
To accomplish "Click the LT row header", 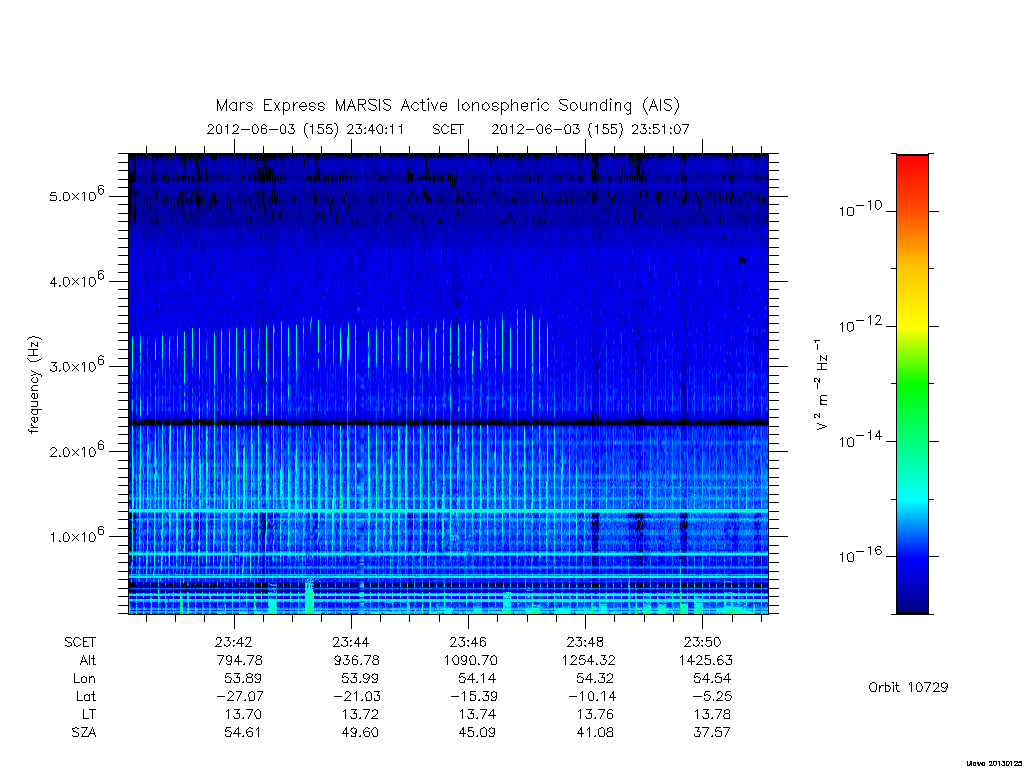I will (x=89, y=714).
